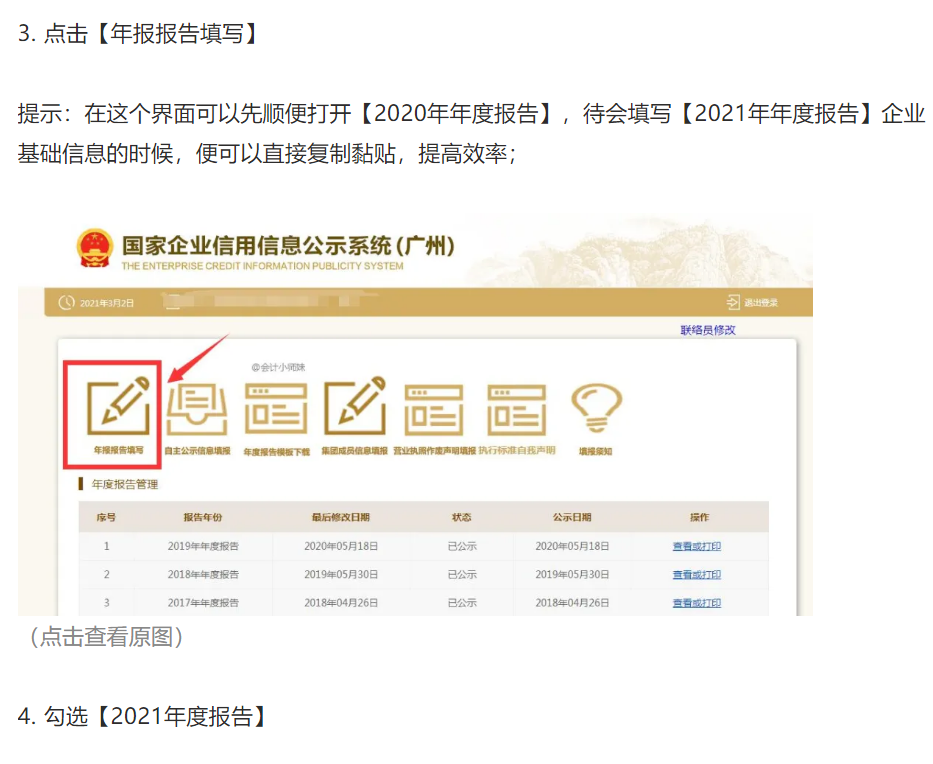
Task: Click the 填报须知 label text
Action: pyautogui.click(x=596, y=452)
